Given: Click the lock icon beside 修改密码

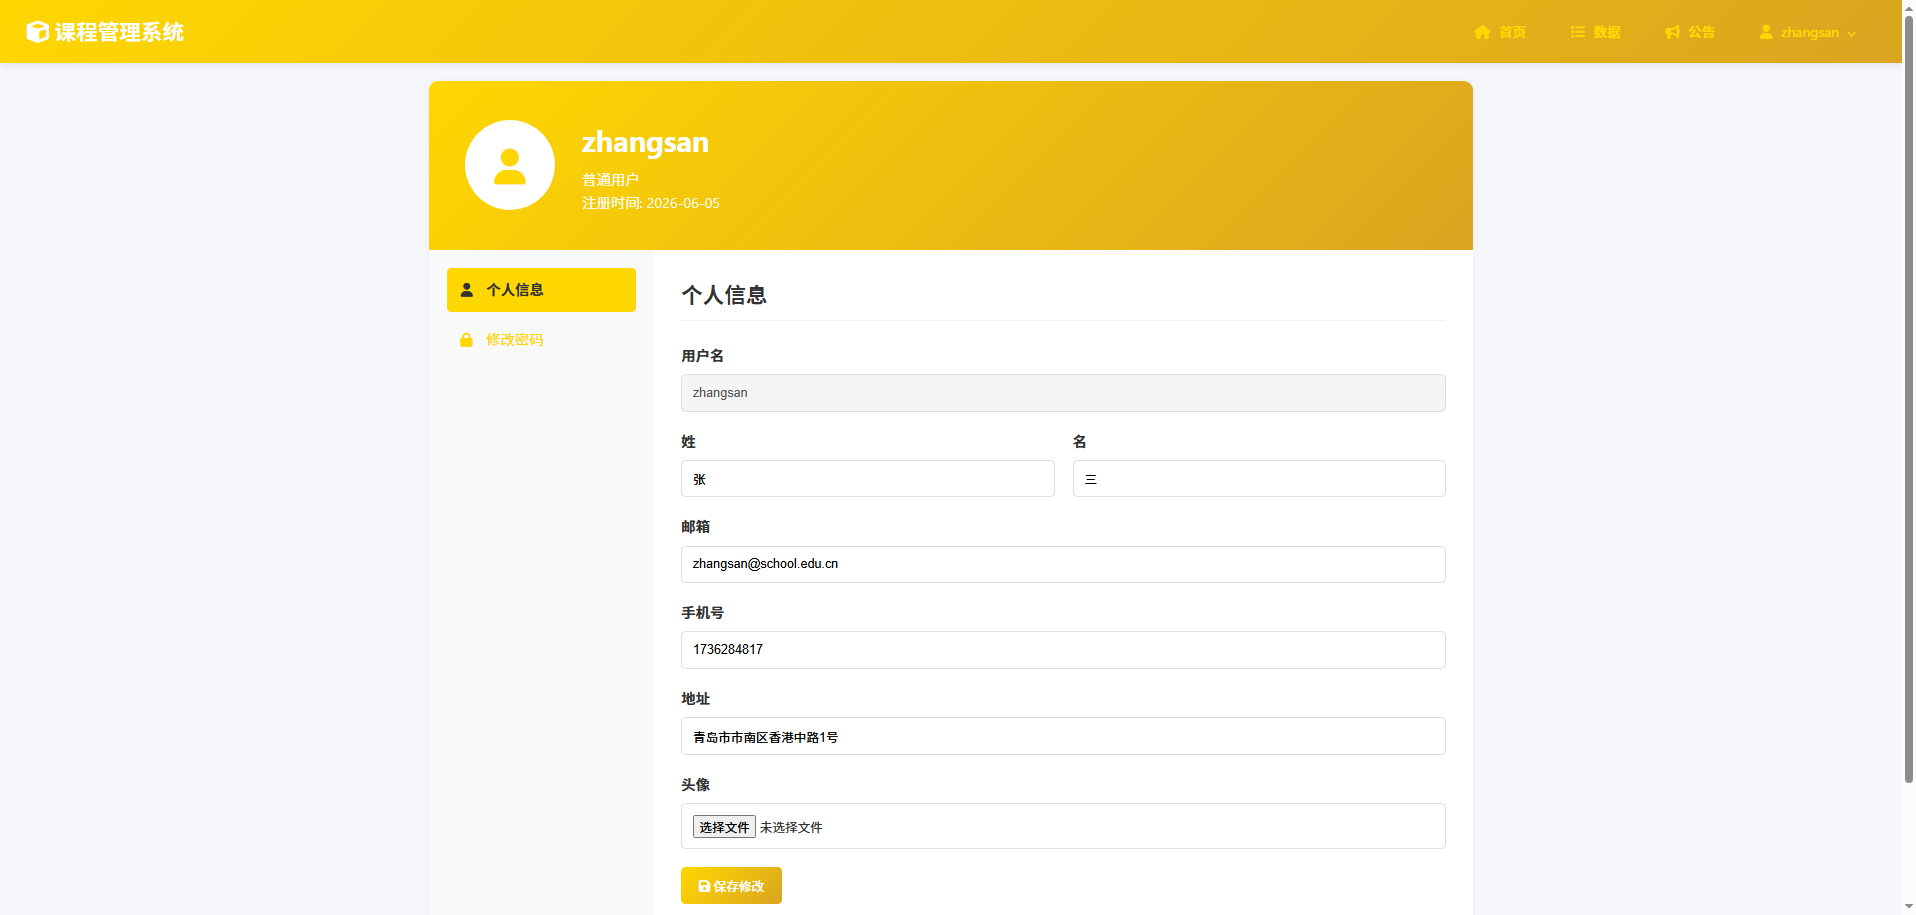Looking at the screenshot, I should 466,340.
